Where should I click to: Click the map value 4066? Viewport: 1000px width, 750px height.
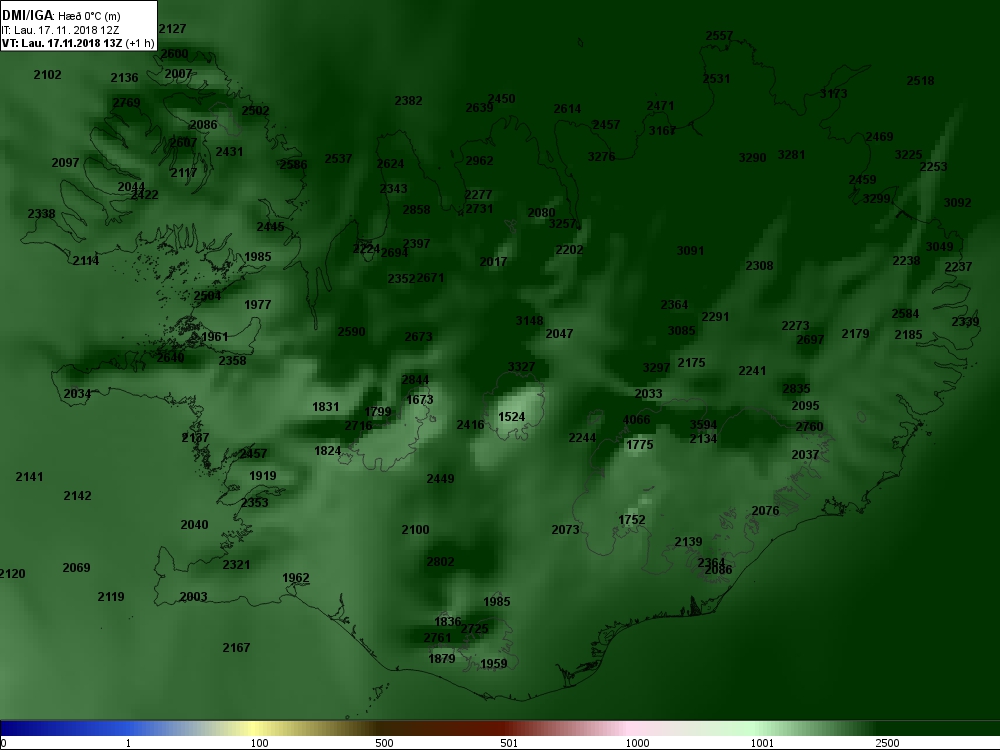click(636, 420)
